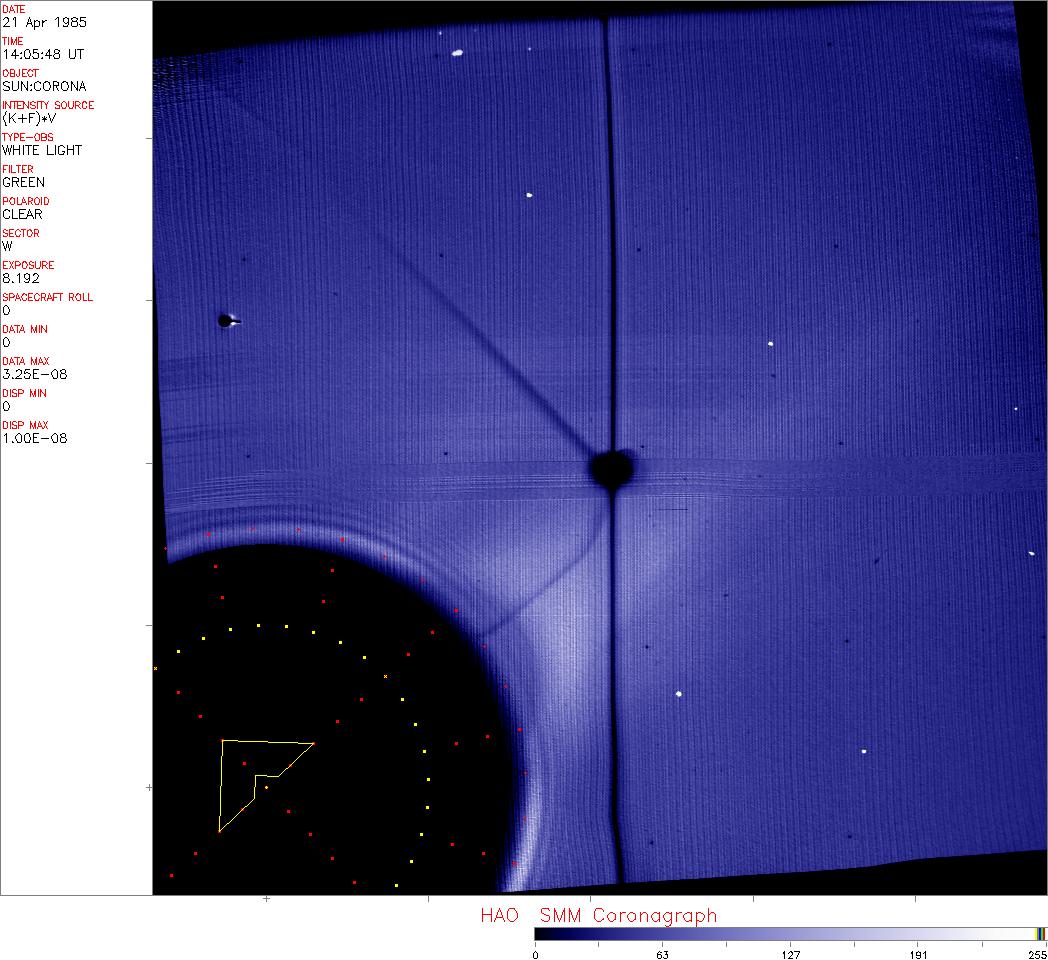Click the SUN:CORONA object value
Viewport: 1048px width, 960px height.
pos(44,86)
